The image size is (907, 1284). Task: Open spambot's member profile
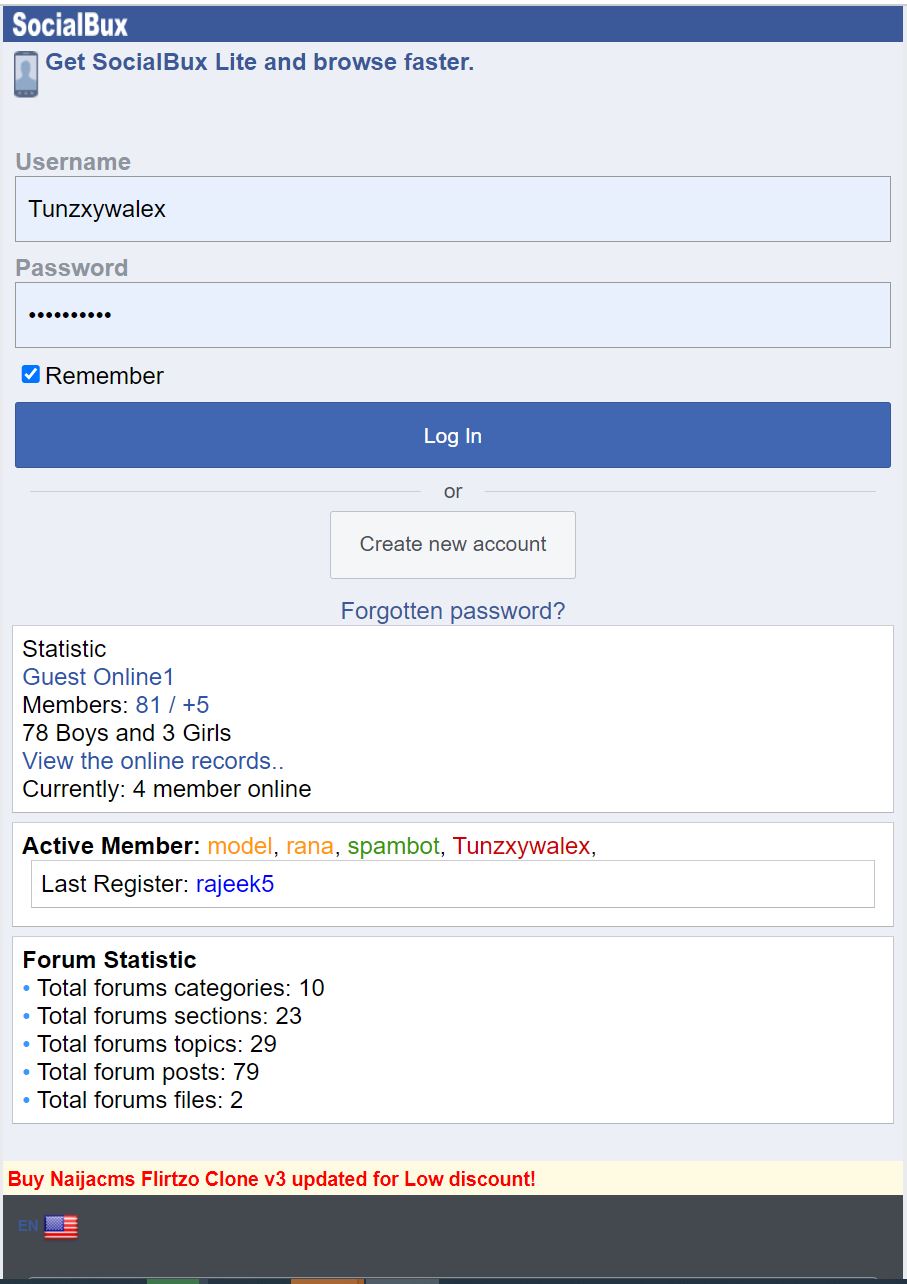point(393,846)
